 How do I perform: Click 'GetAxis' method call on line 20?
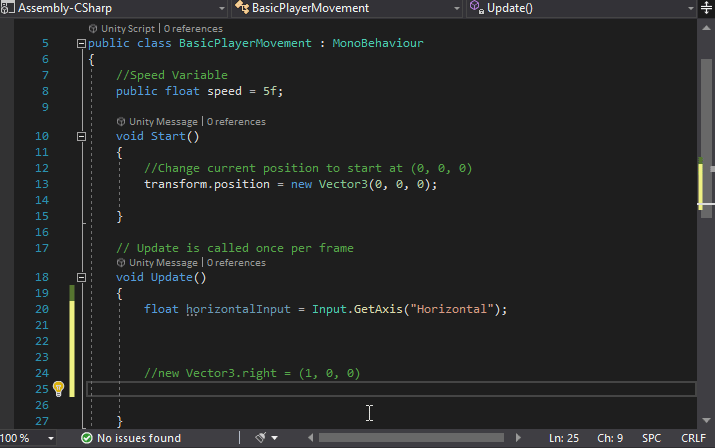(x=378, y=309)
